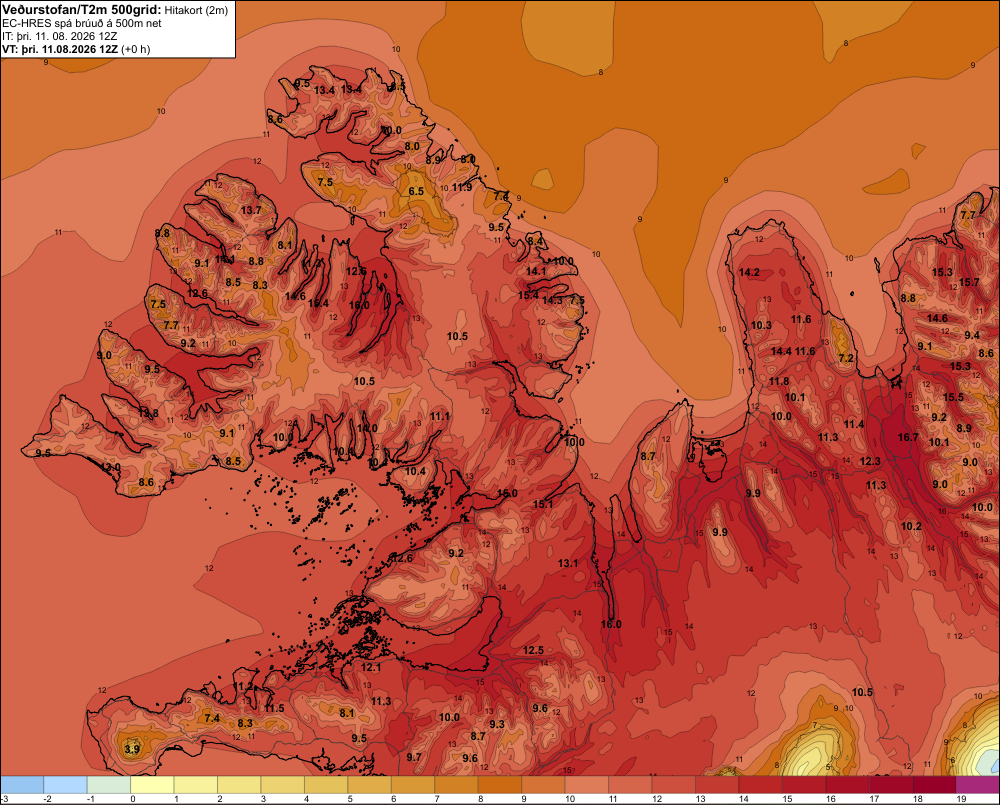Click the 15.1 temperature label near the fjord
1000x805 pixels.
543,504
